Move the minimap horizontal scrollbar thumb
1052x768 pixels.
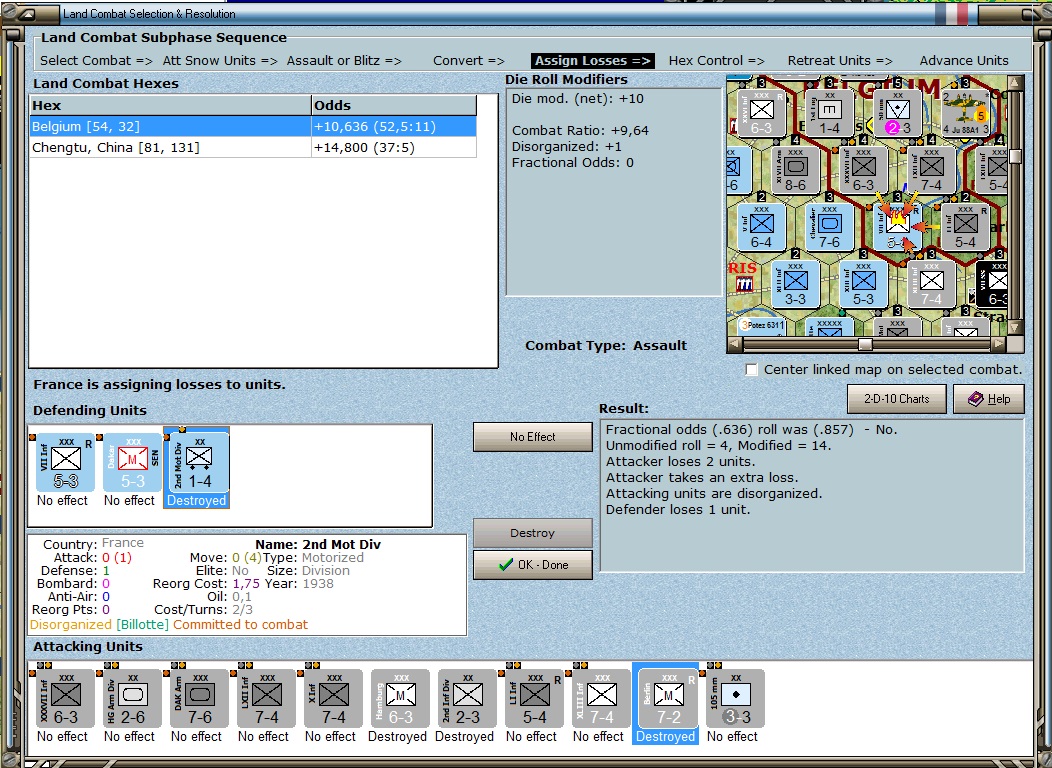[x=865, y=345]
